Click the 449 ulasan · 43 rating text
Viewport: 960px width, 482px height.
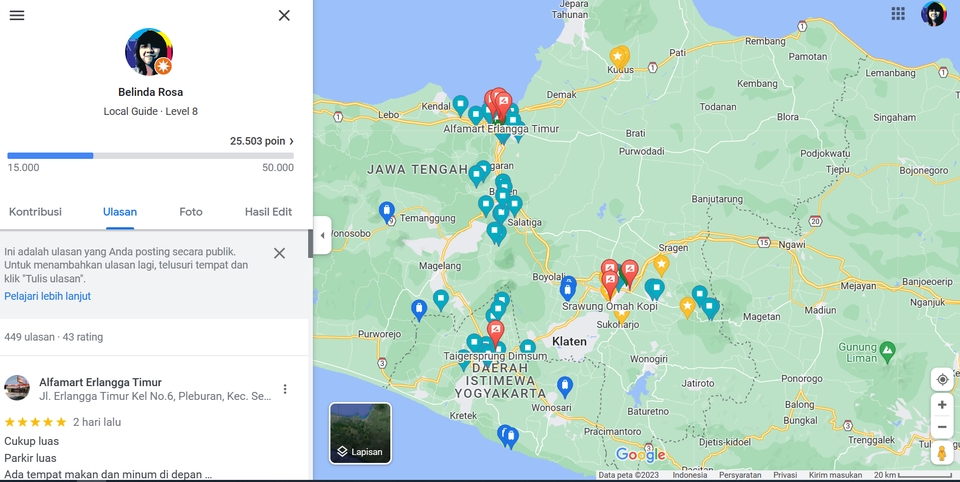pyautogui.click(x=54, y=337)
